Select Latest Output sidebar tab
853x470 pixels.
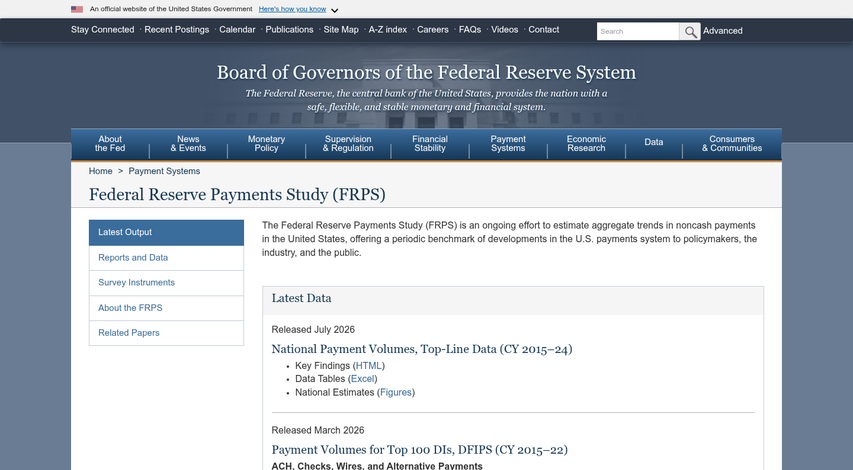point(166,232)
